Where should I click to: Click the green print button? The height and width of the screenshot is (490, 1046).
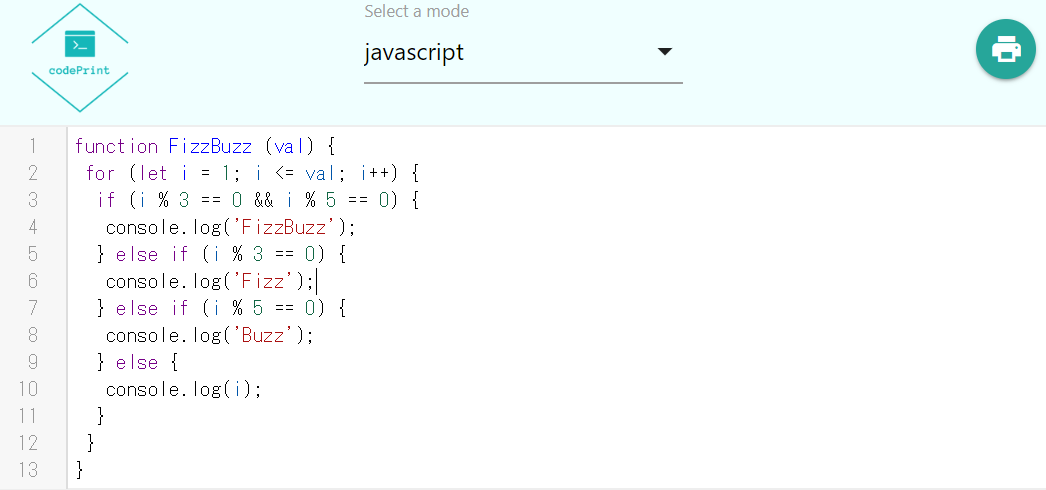pyautogui.click(x=1005, y=49)
